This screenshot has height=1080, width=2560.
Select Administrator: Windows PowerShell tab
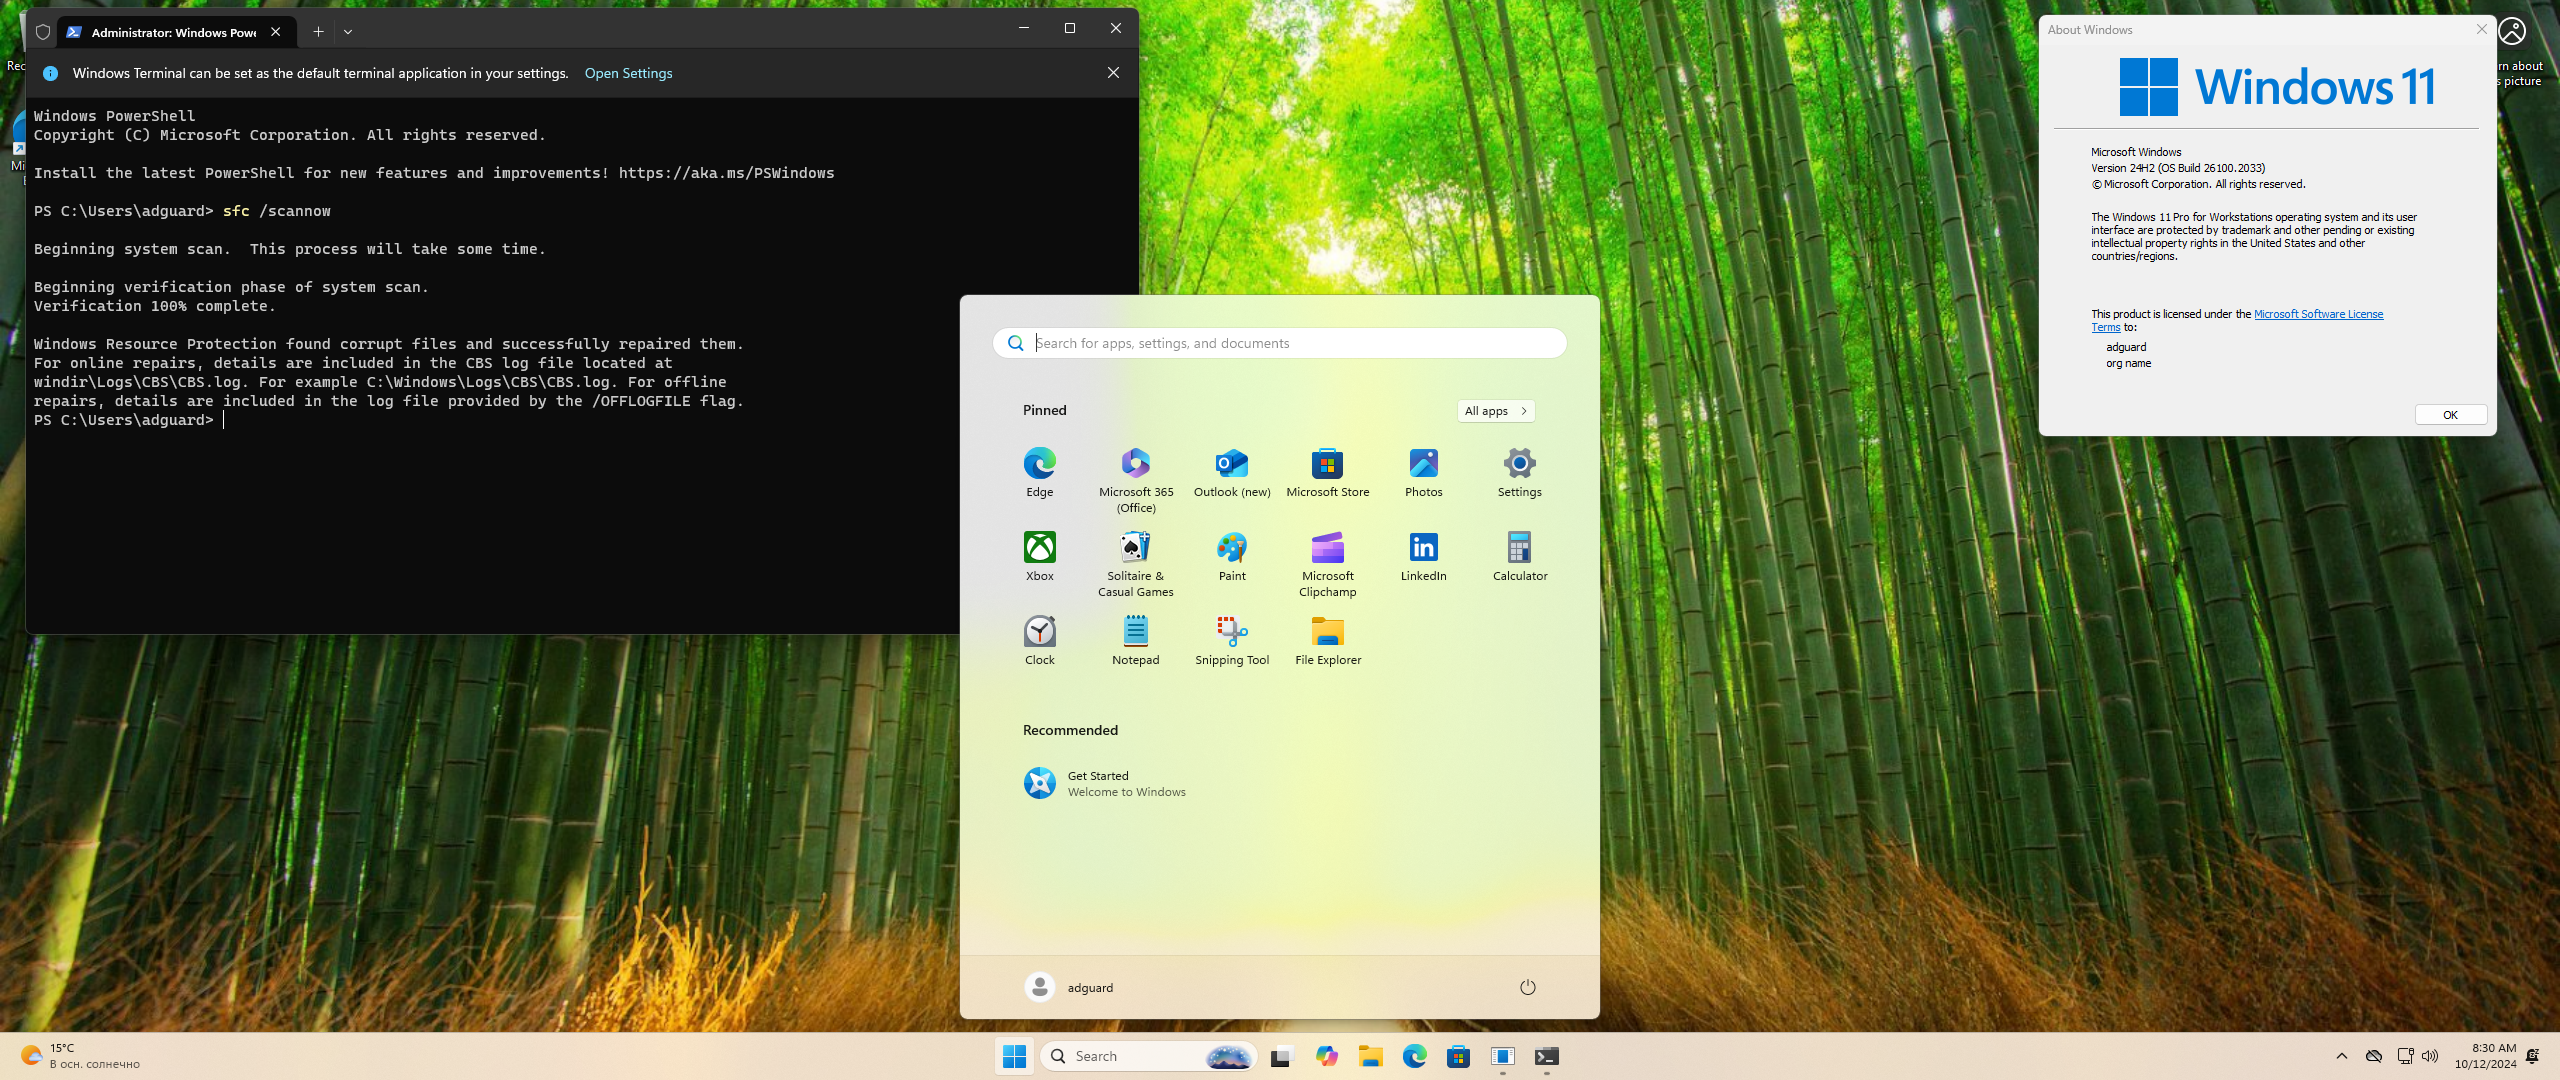coord(174,32)
